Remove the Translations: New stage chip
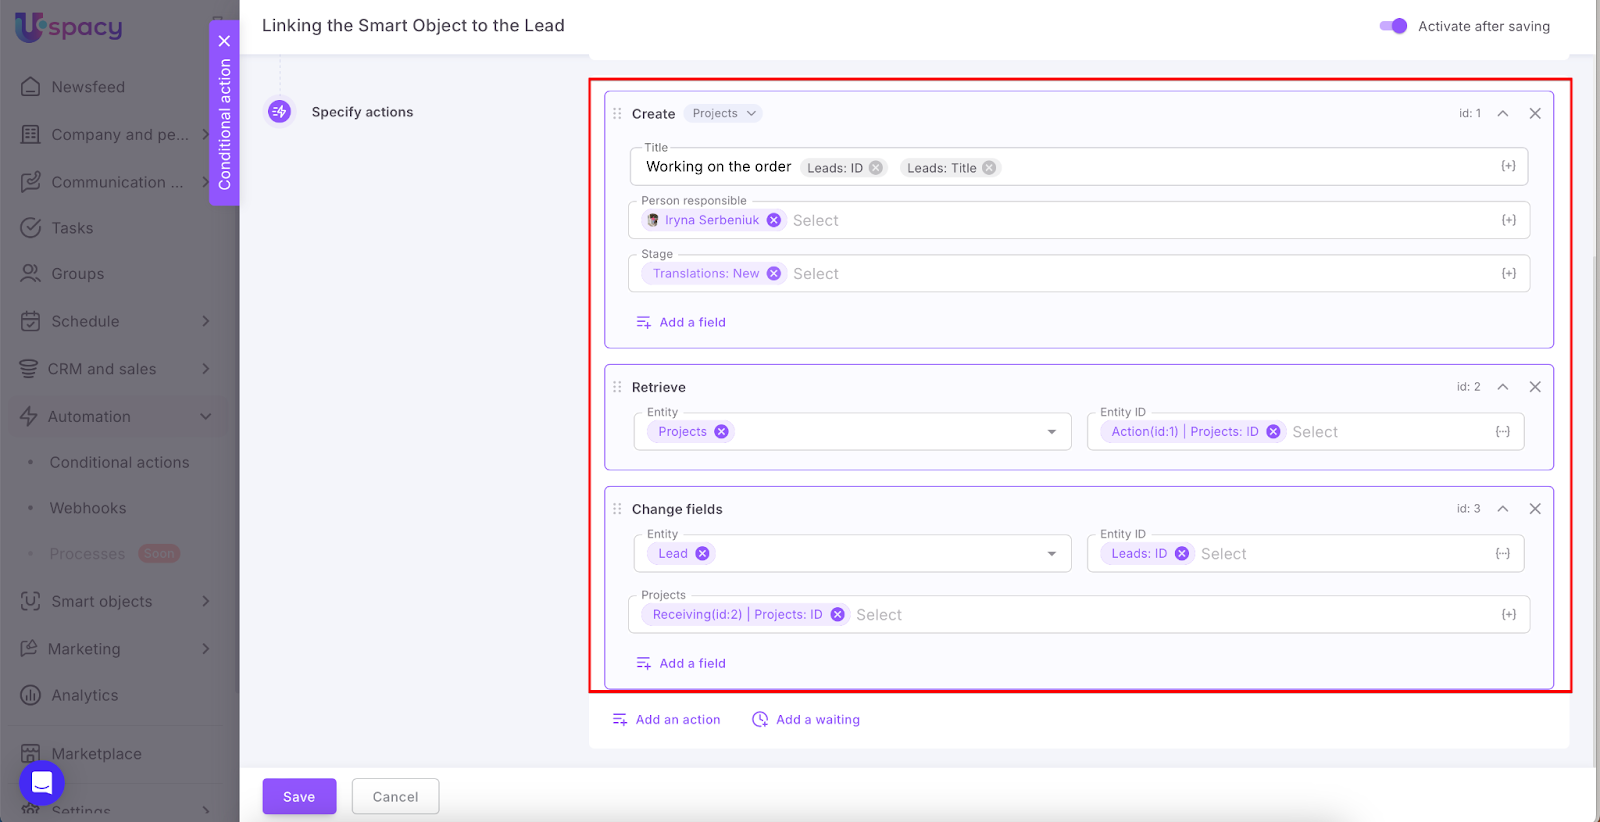Viewport: 1600px width, 822px height. [774, 274]
